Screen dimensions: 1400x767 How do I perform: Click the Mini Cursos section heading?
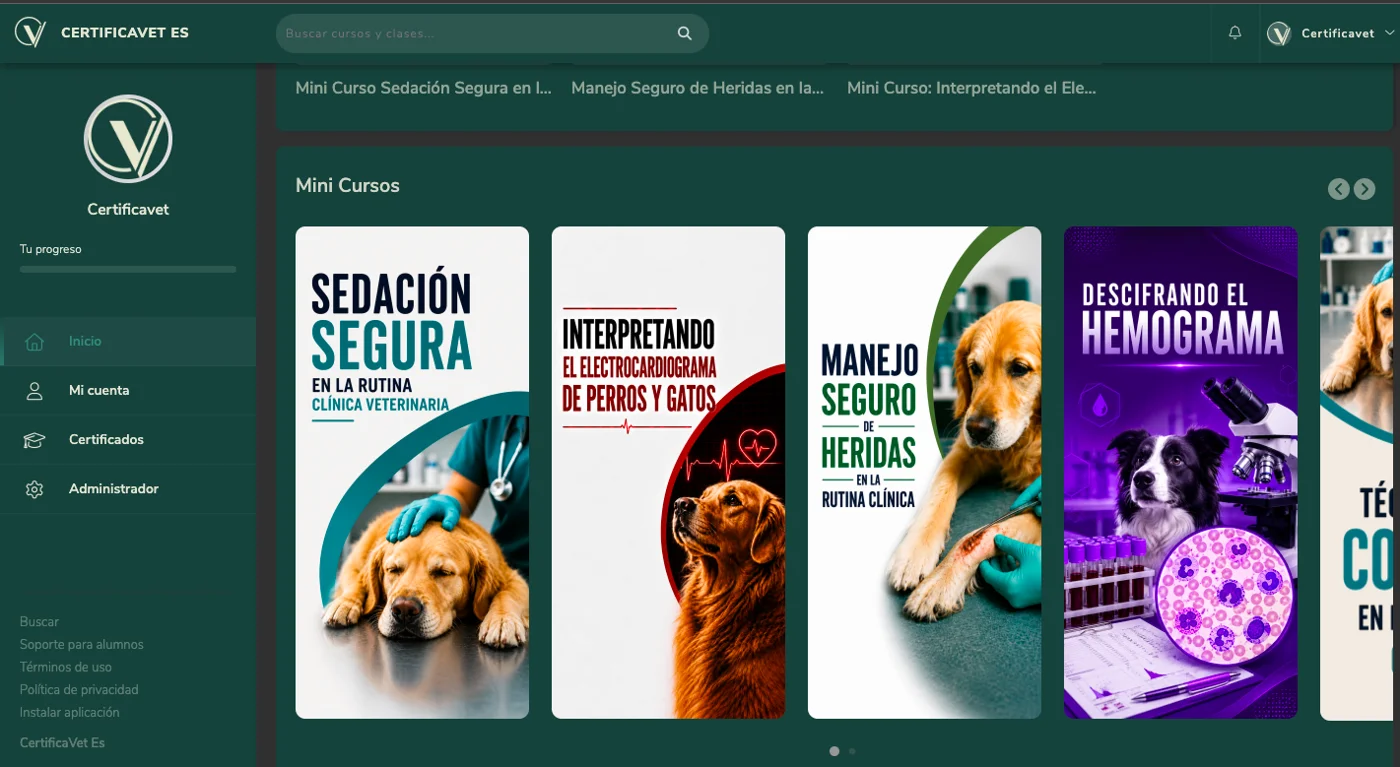pyautogui.click(x=347, y=186)
